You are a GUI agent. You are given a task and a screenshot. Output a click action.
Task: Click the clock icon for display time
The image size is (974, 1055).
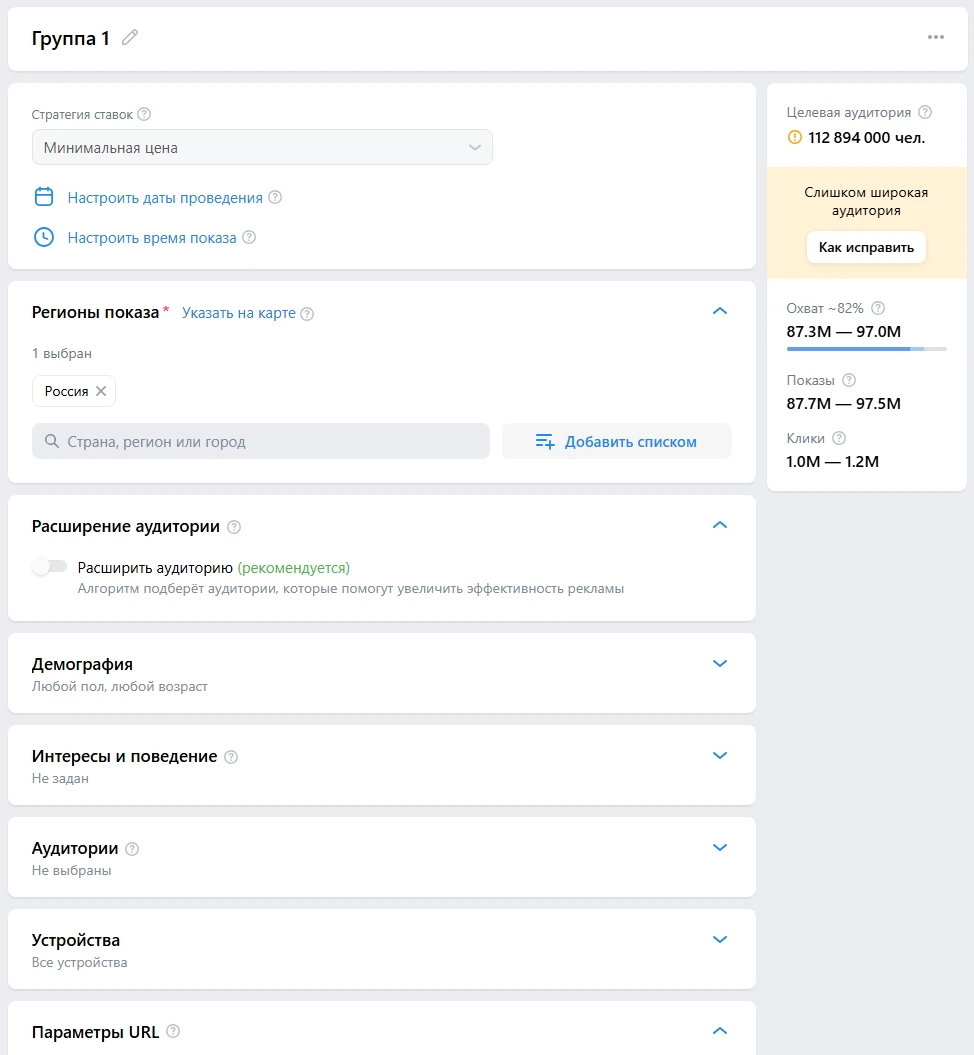coord(44,238)
